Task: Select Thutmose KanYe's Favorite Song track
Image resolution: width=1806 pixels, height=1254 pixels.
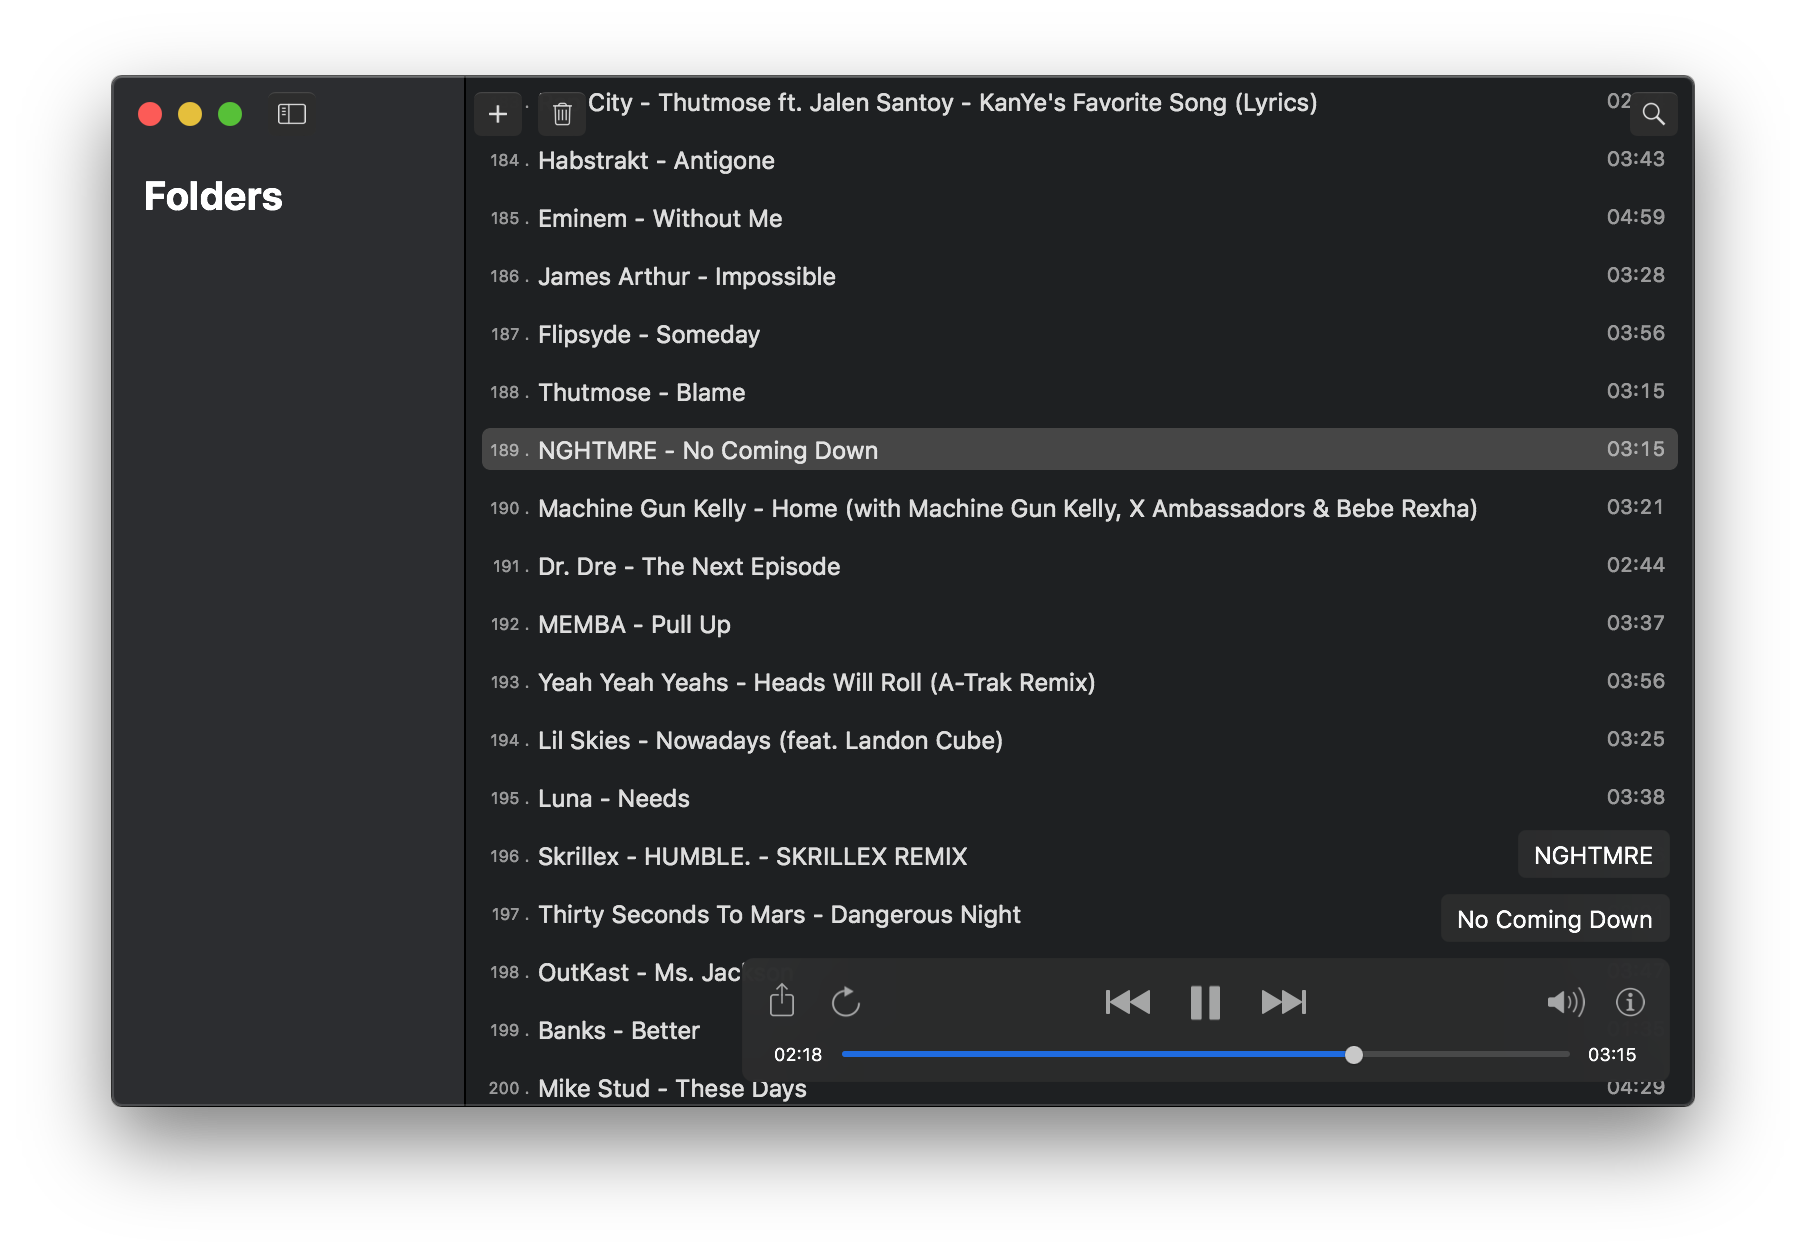Action: tap(952, 102)
